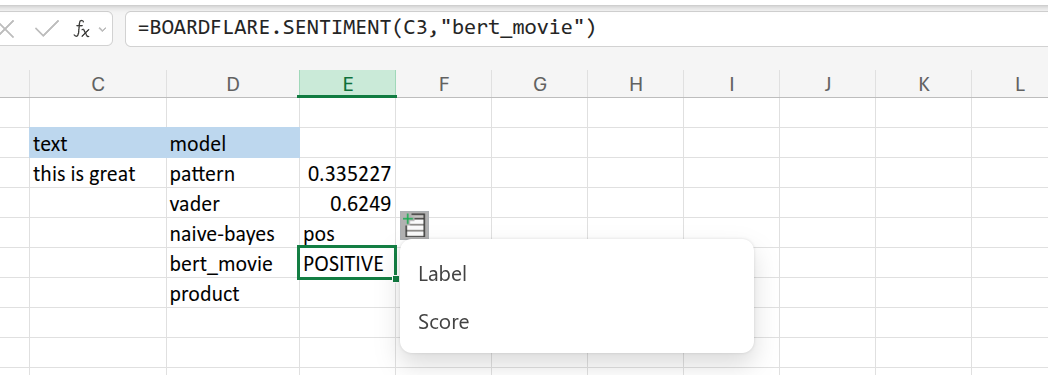Viewport: 1048px width, 375px height.
Task: Select the 'vader' cell
Action: 233,203
